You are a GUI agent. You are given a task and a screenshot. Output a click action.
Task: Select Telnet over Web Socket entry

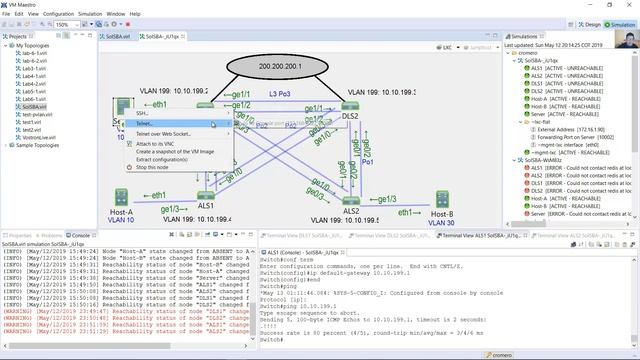click(x=178, y=133)
